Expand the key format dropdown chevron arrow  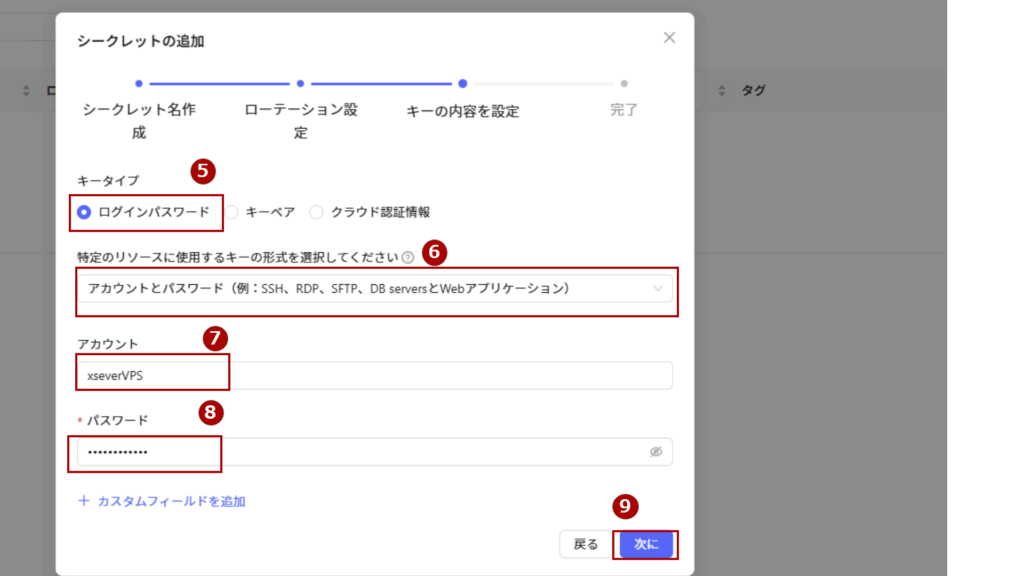click(657, 288)
